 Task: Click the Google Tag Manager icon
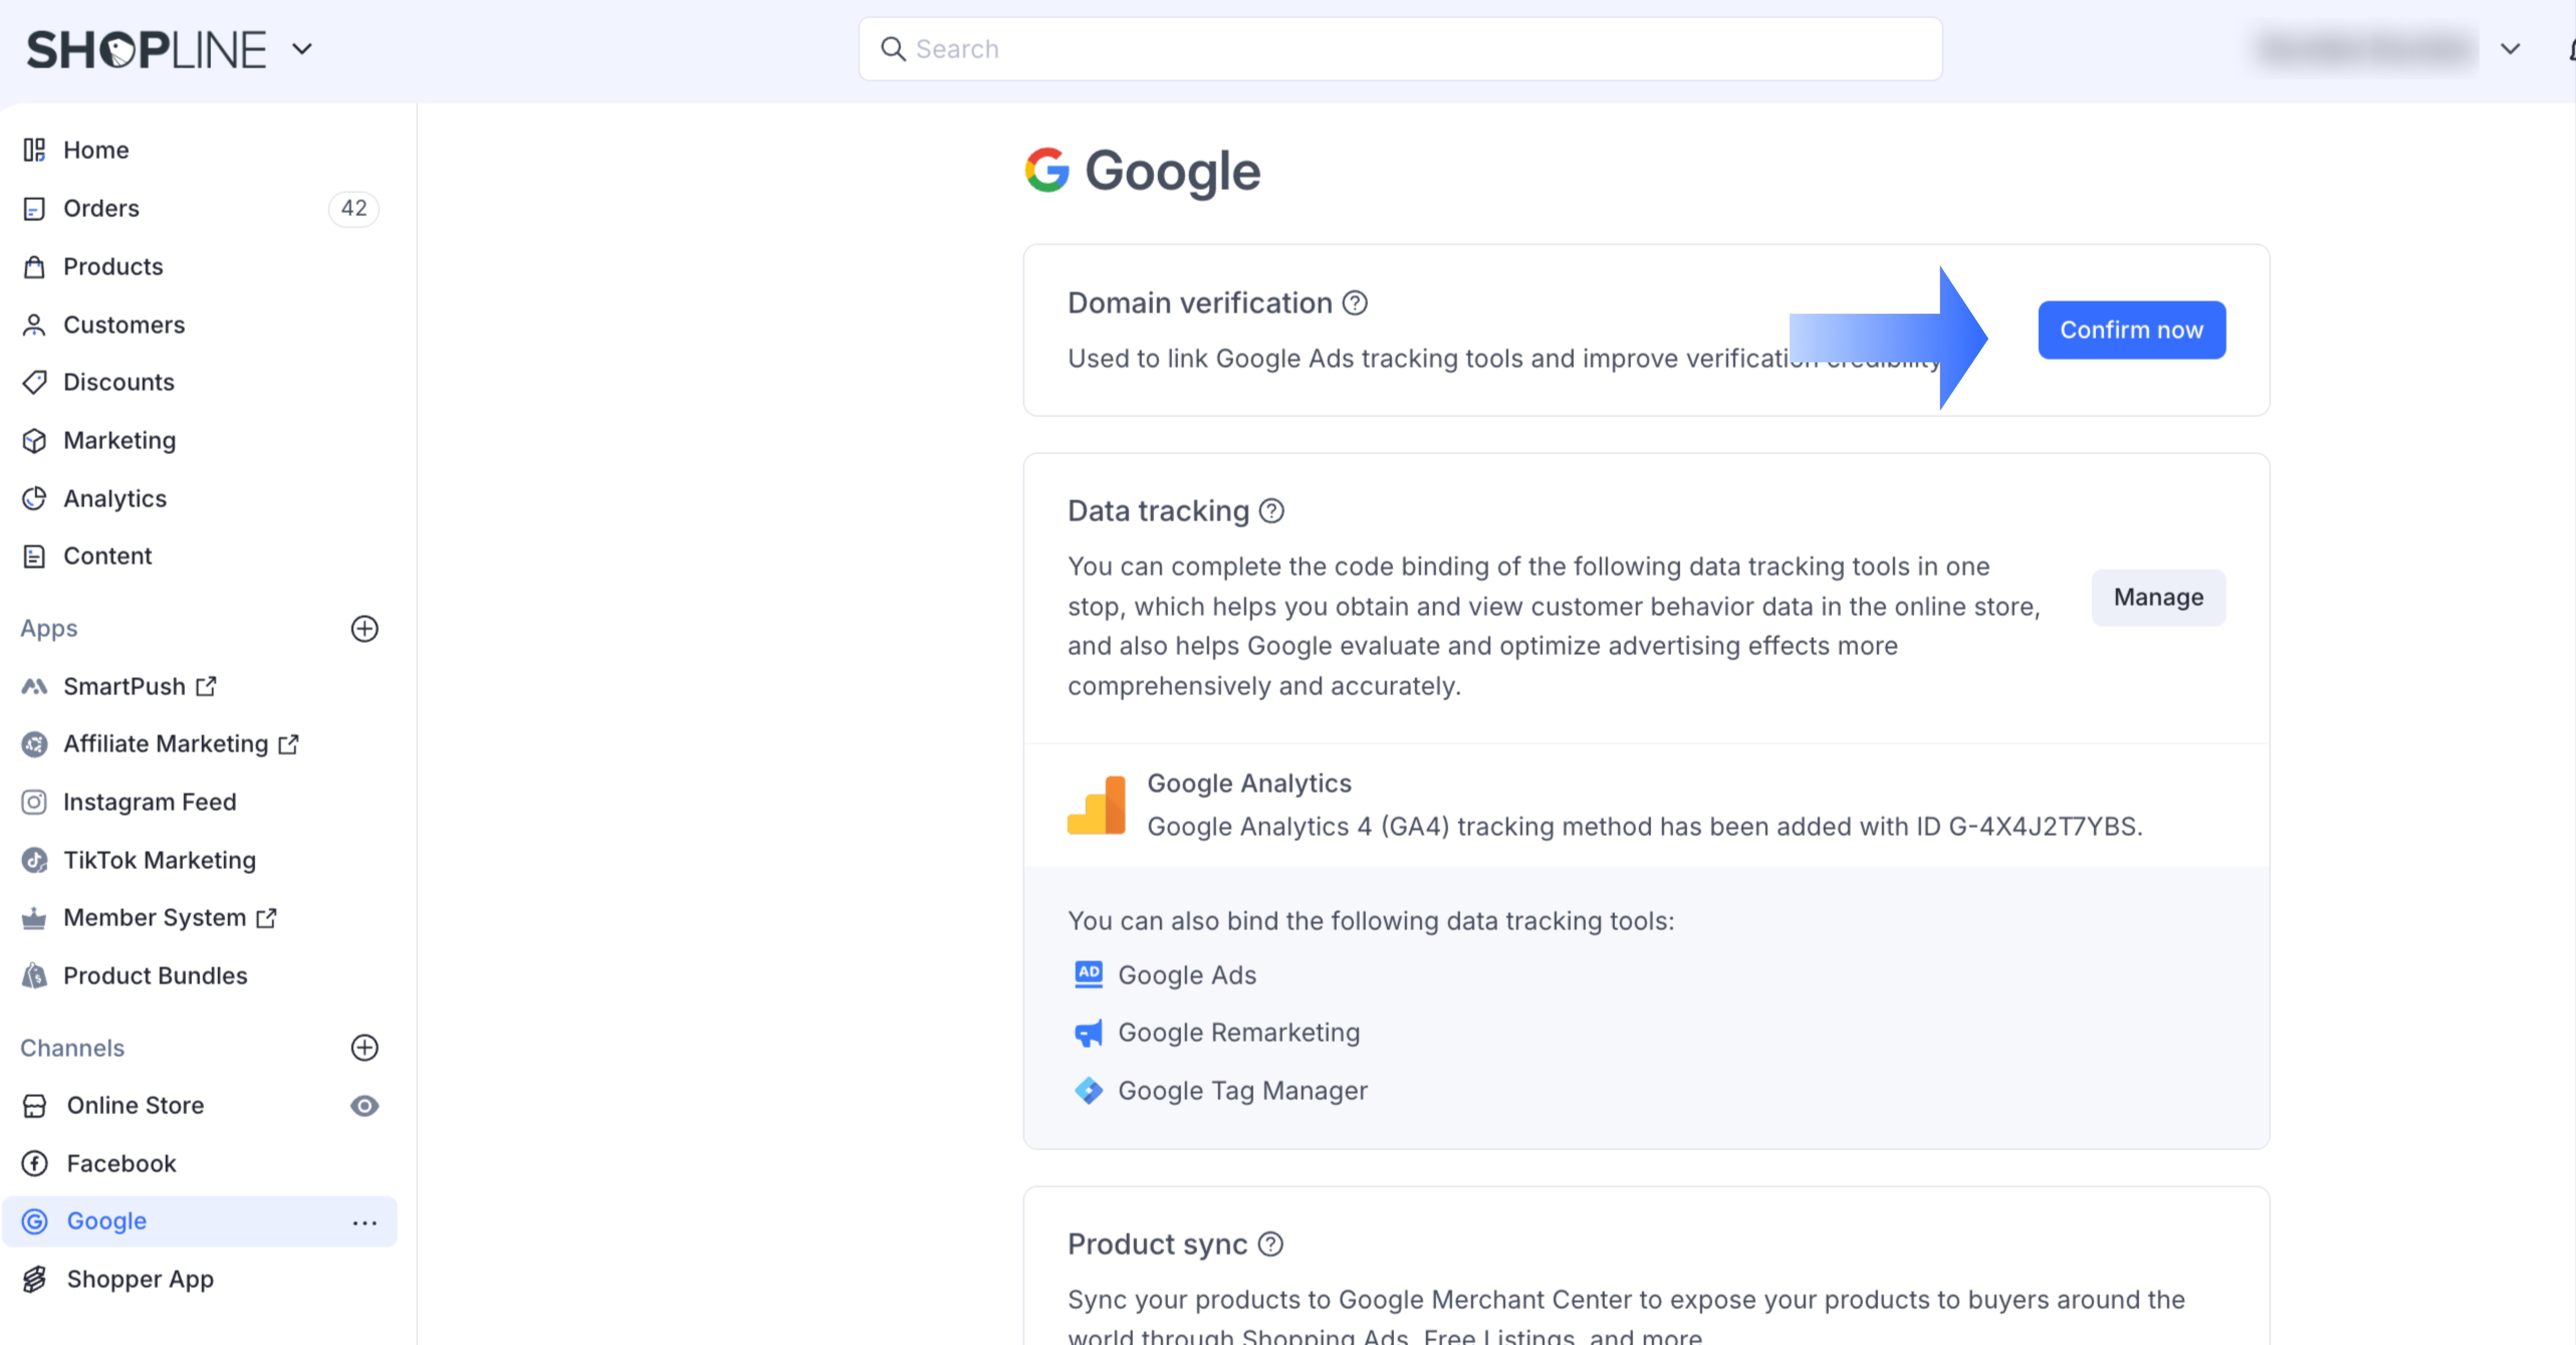[x=1088, y=1090]
